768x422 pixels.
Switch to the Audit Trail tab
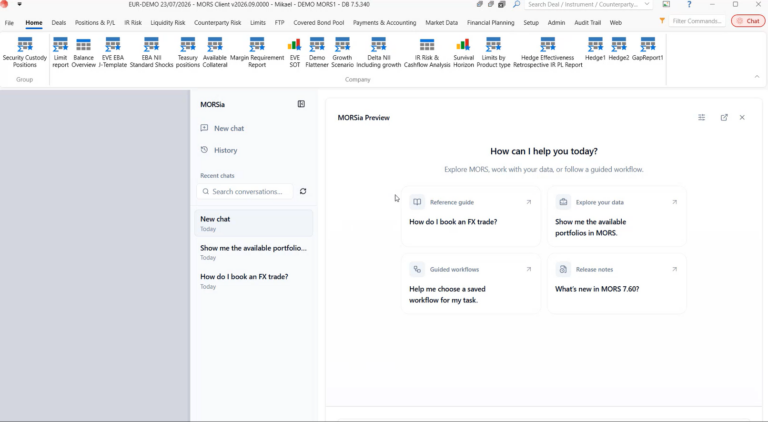[588, 23]
